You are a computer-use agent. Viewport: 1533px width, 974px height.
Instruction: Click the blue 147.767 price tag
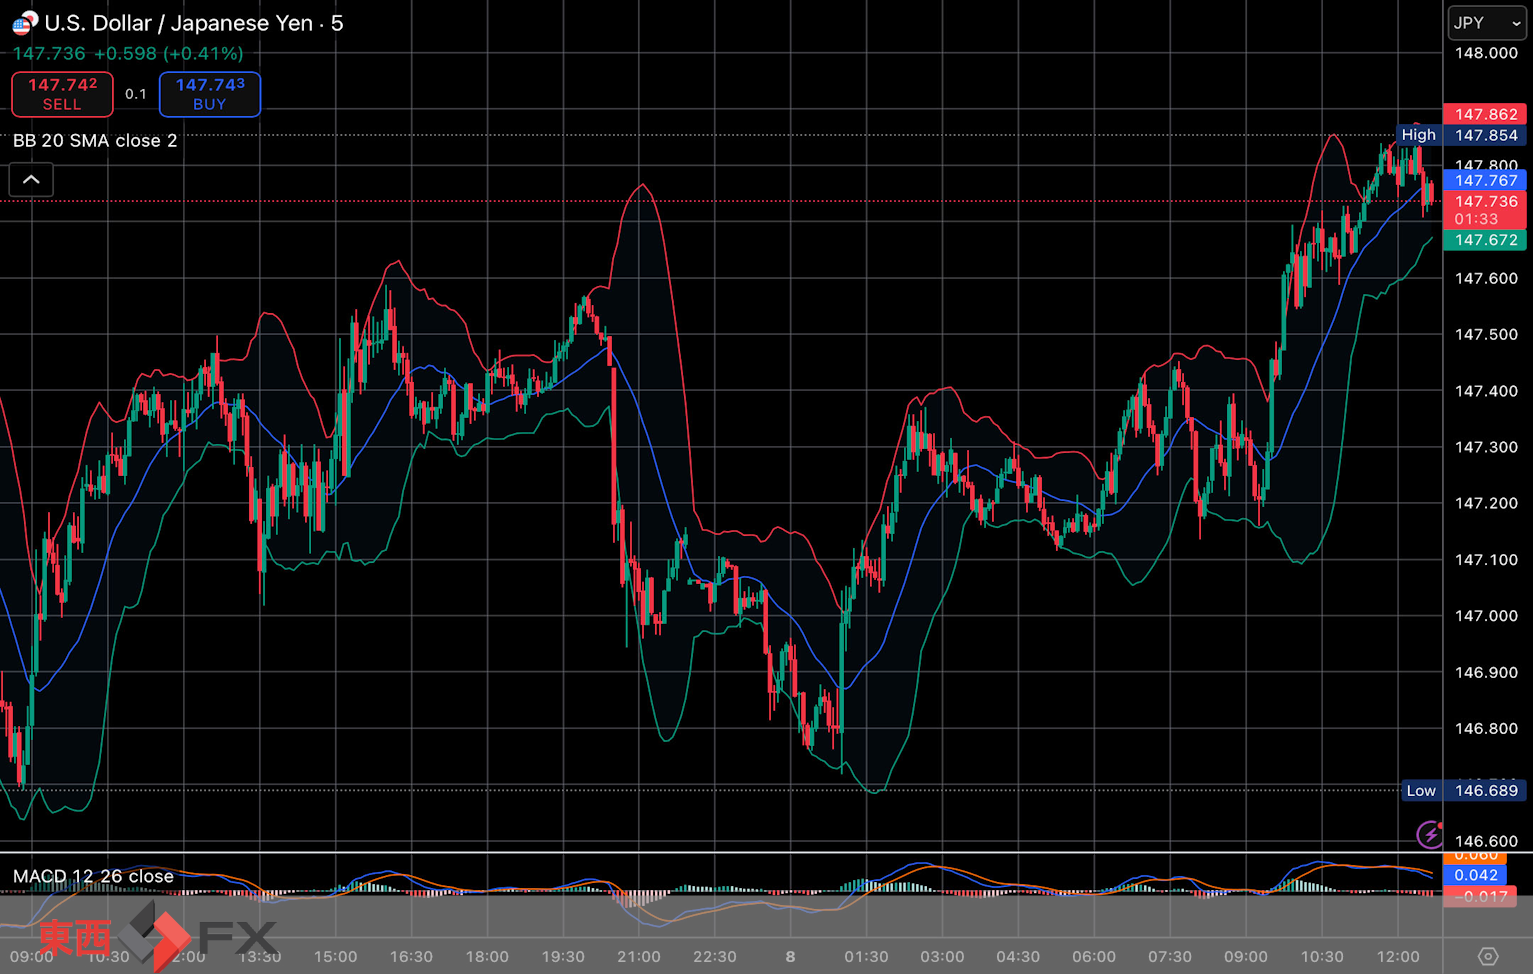click(1485, 180)
